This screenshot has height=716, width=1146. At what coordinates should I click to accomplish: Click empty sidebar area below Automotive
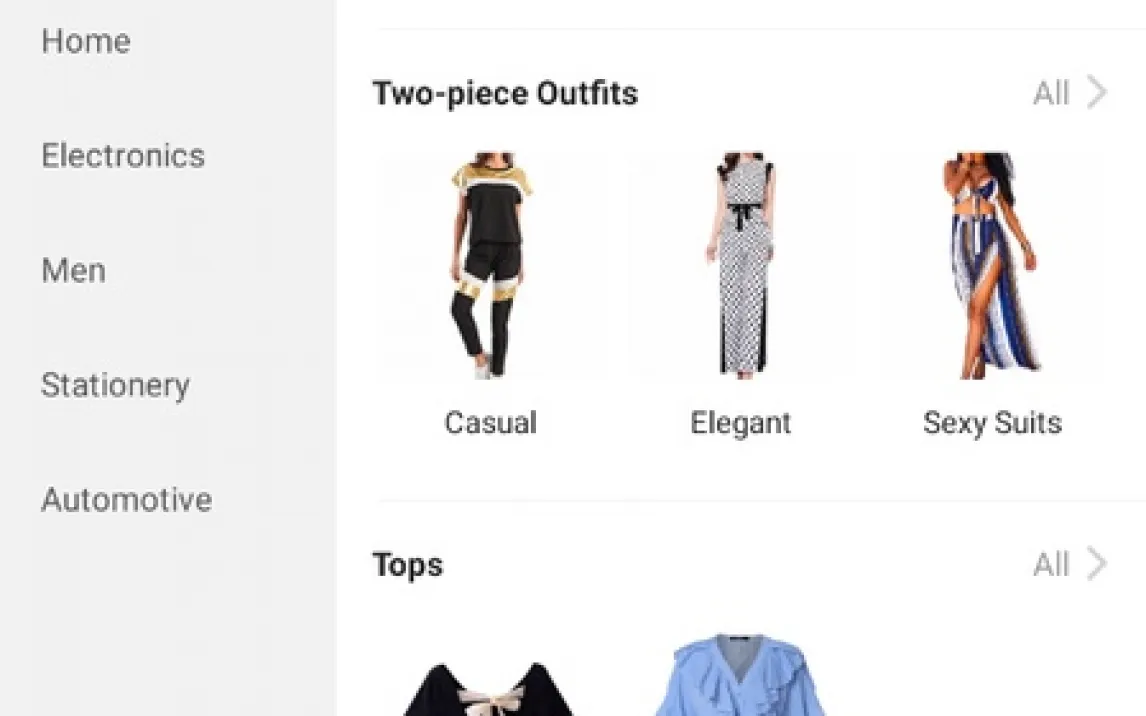pos(168,621)
